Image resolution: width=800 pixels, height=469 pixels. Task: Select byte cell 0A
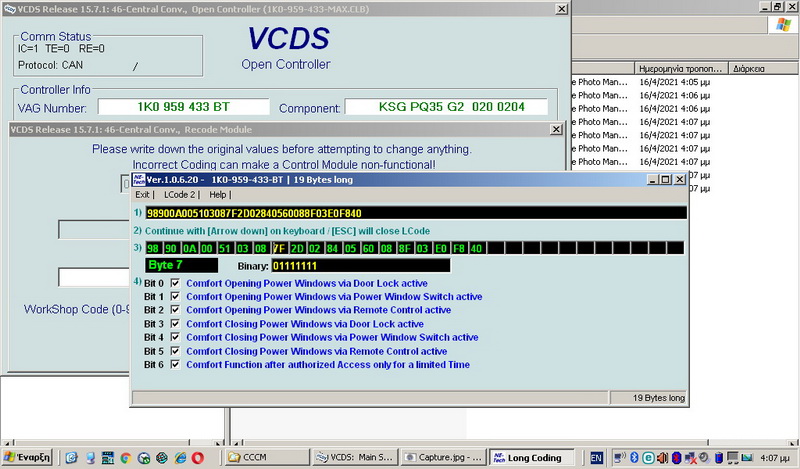click(x=189, y=248)
